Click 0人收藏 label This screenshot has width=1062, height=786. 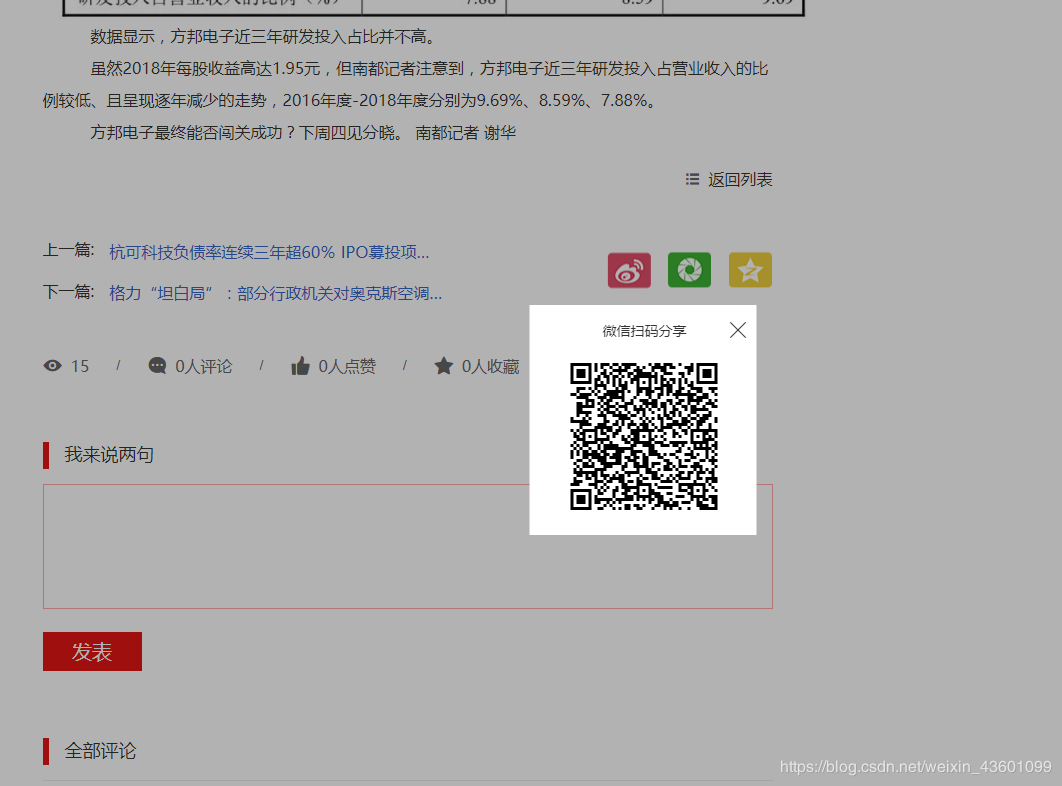(490, 367)
